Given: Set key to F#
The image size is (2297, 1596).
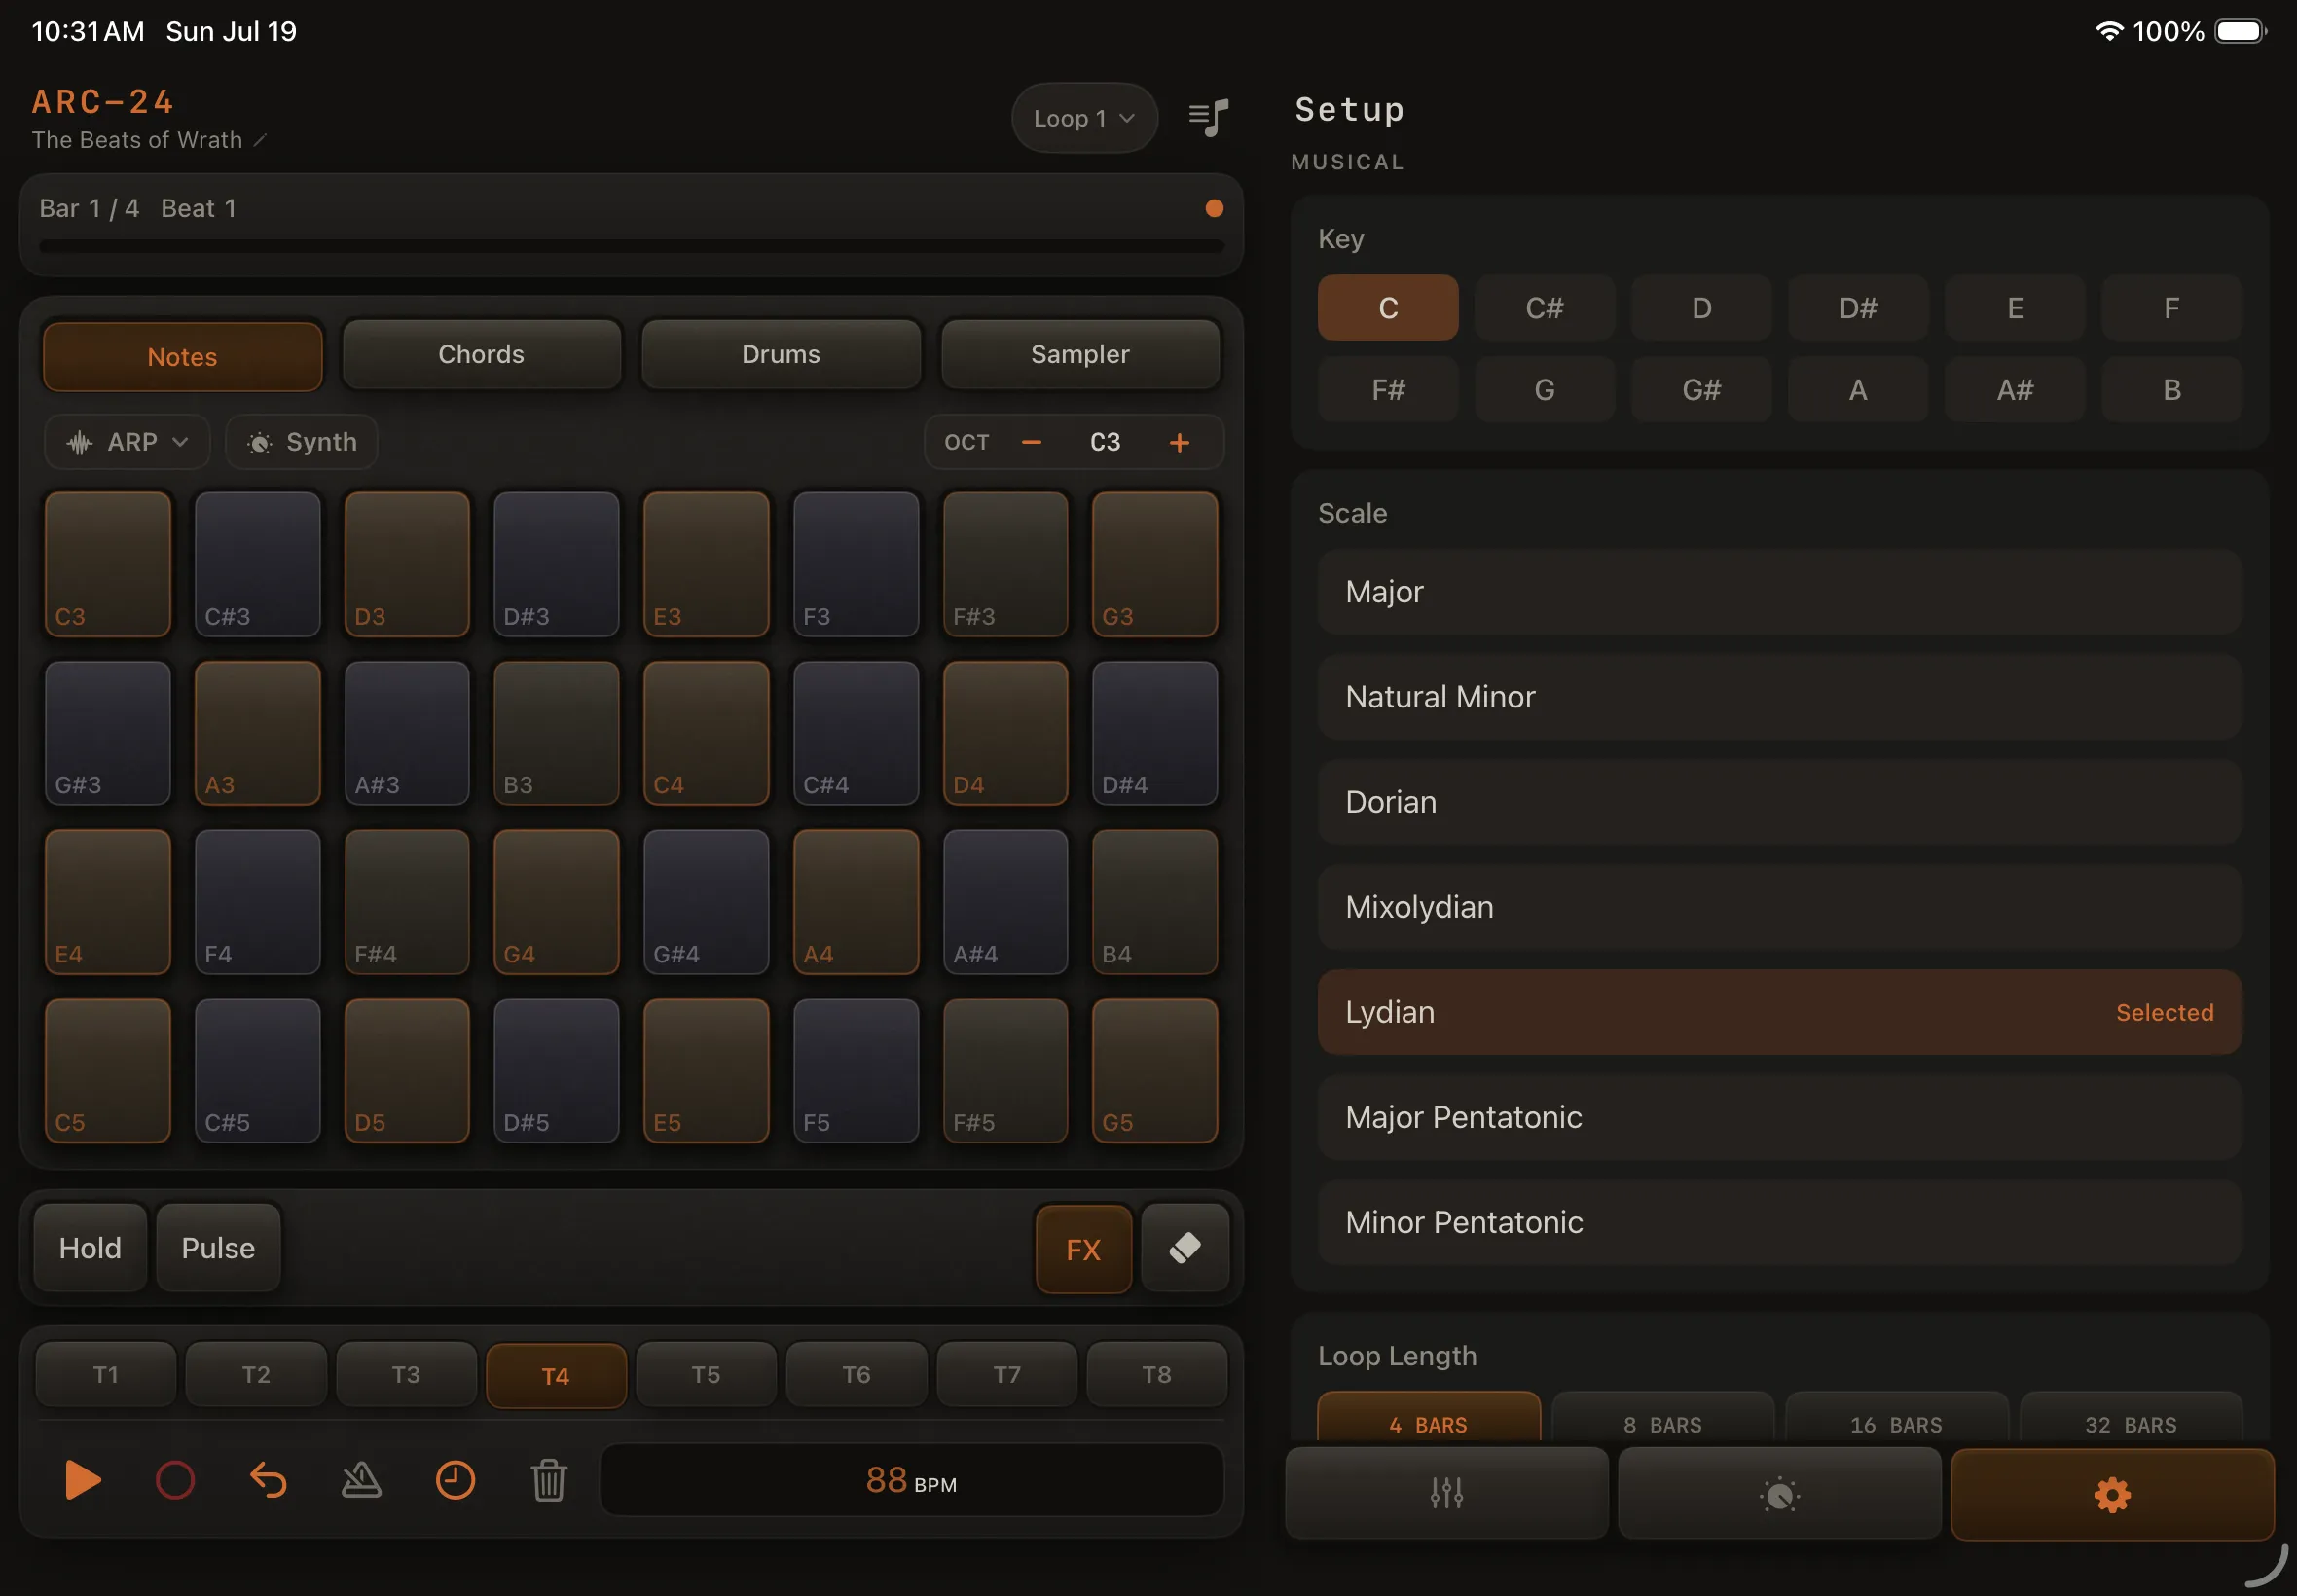Looking at the screenshot, I should (x=1387, y=389).
